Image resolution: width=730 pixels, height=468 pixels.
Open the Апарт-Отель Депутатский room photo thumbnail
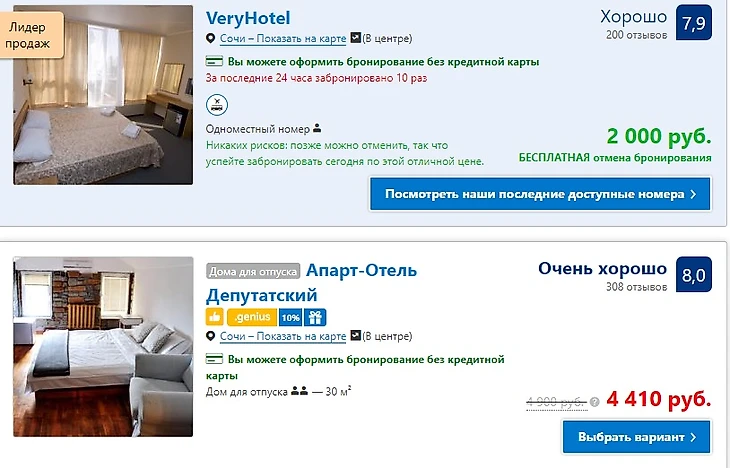(x=103, y=346)
